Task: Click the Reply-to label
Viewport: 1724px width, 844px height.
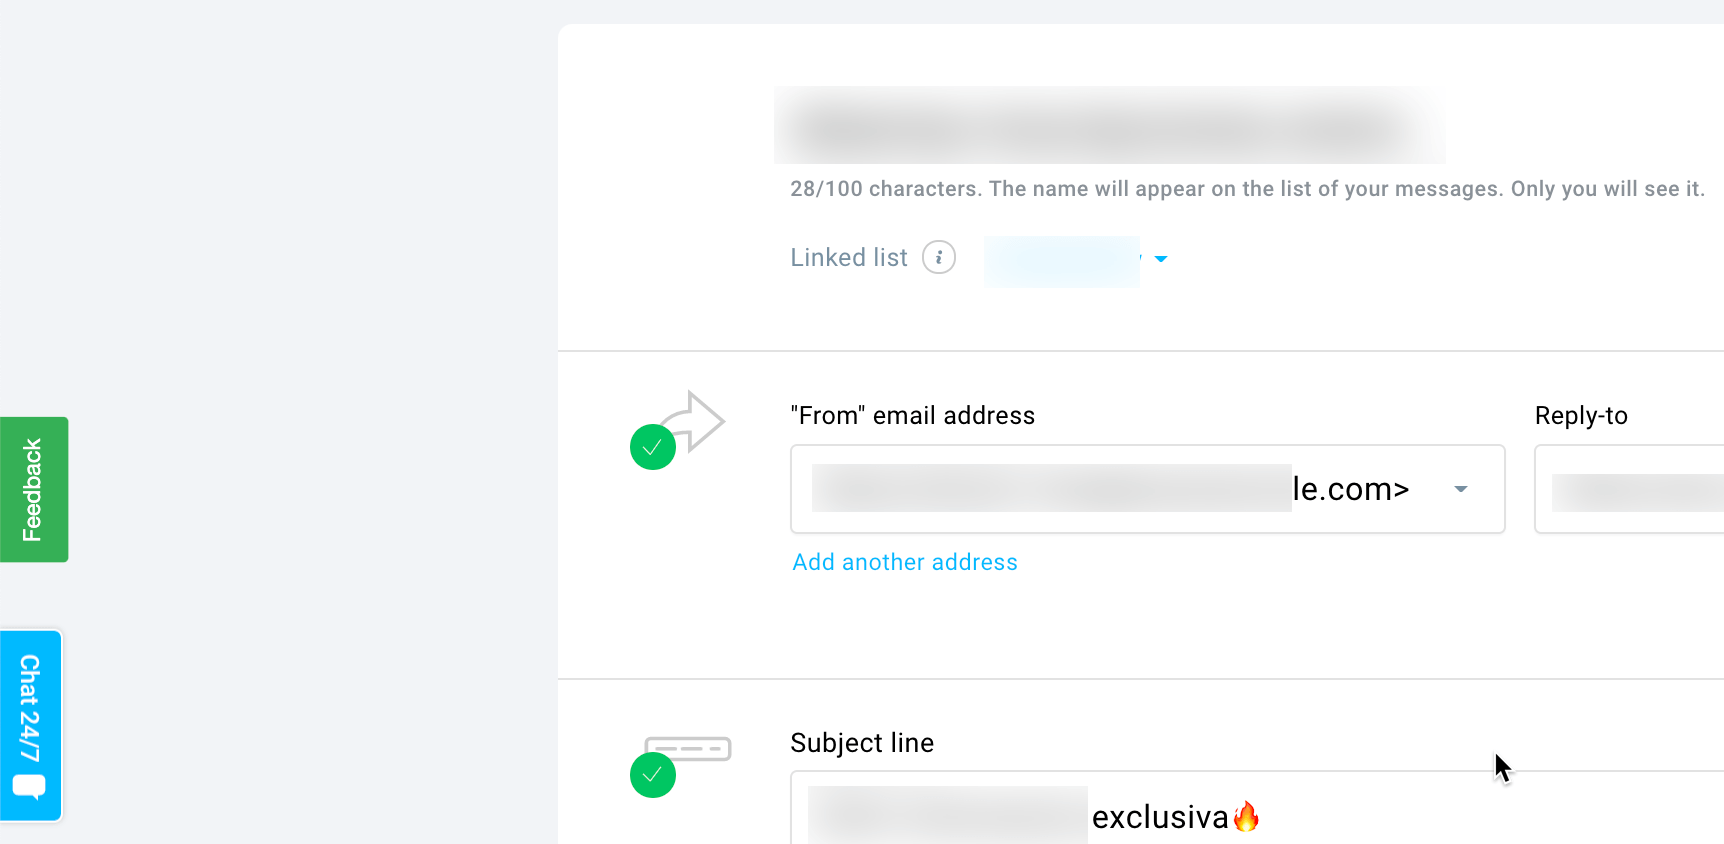Action: tap(1581, 416)
